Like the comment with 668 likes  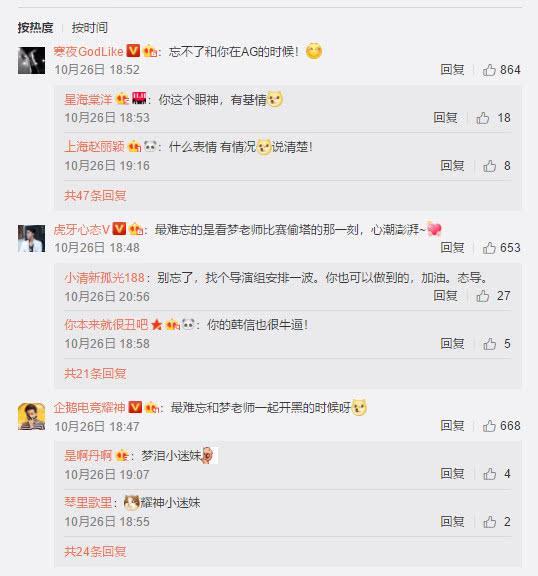(x=489, y=426)
